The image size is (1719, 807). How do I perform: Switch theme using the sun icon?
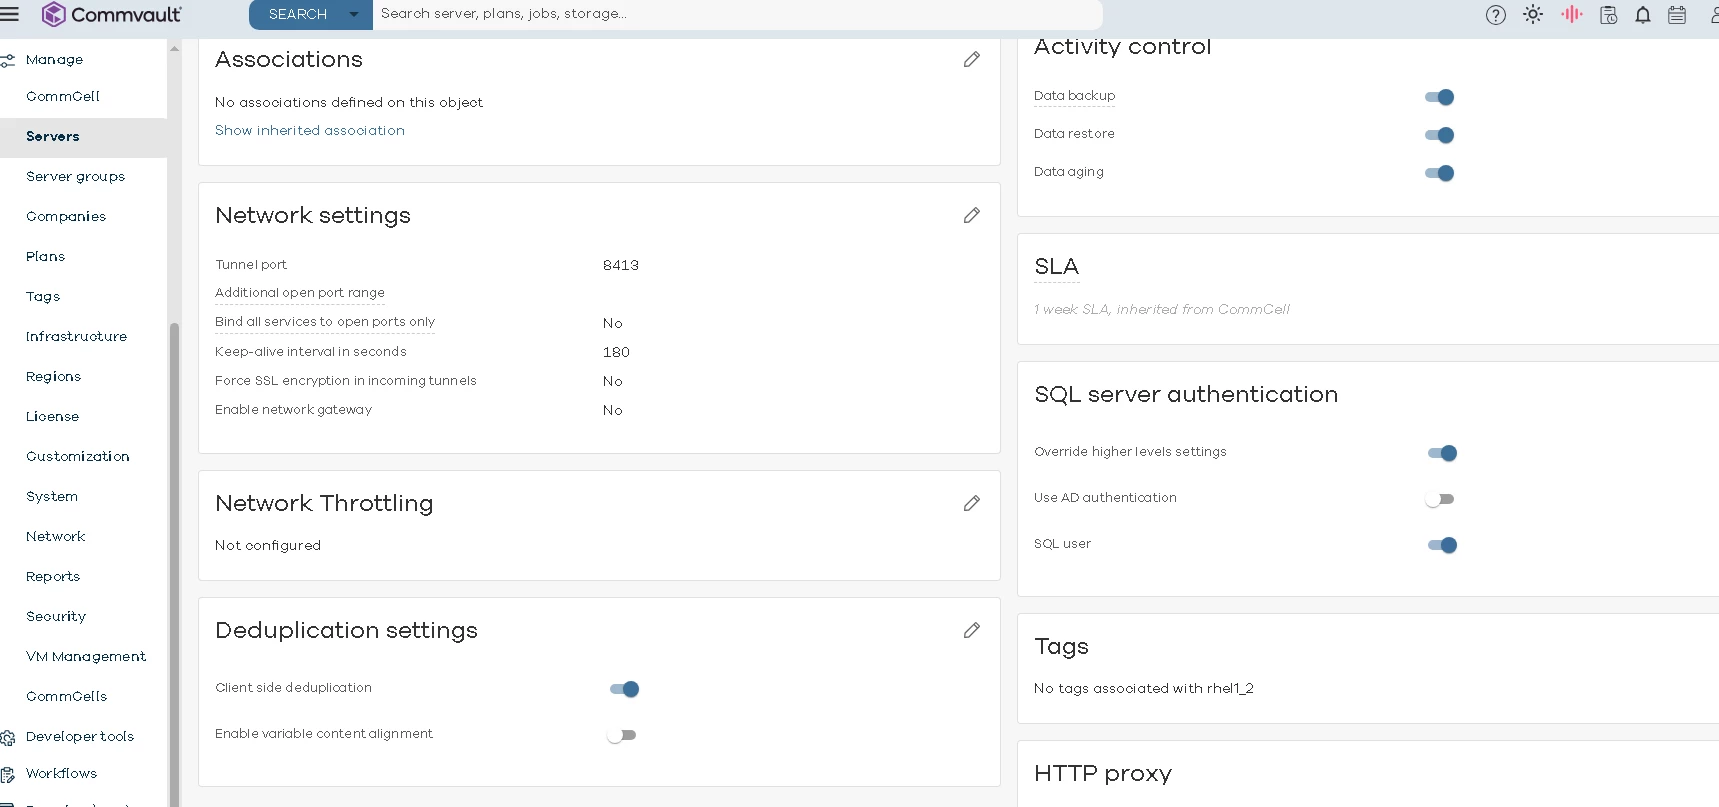[1533, 15]
